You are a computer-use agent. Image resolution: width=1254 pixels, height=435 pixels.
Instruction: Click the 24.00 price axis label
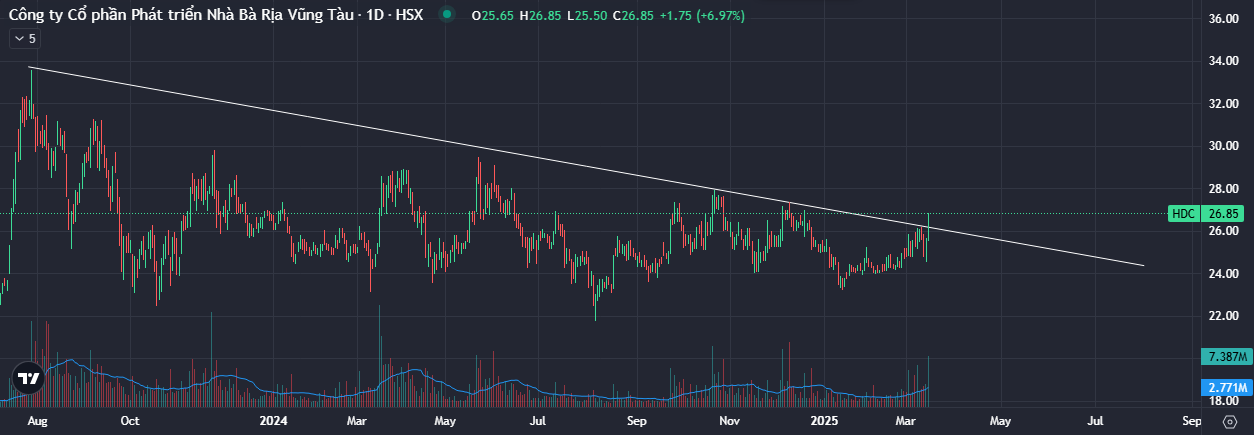(x=1224, y=274)
